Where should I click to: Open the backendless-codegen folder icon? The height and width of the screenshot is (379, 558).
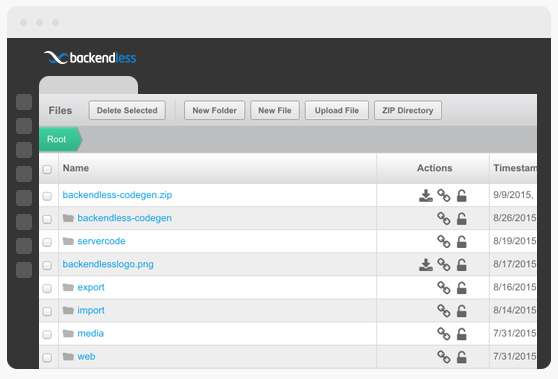coord(68,218)
